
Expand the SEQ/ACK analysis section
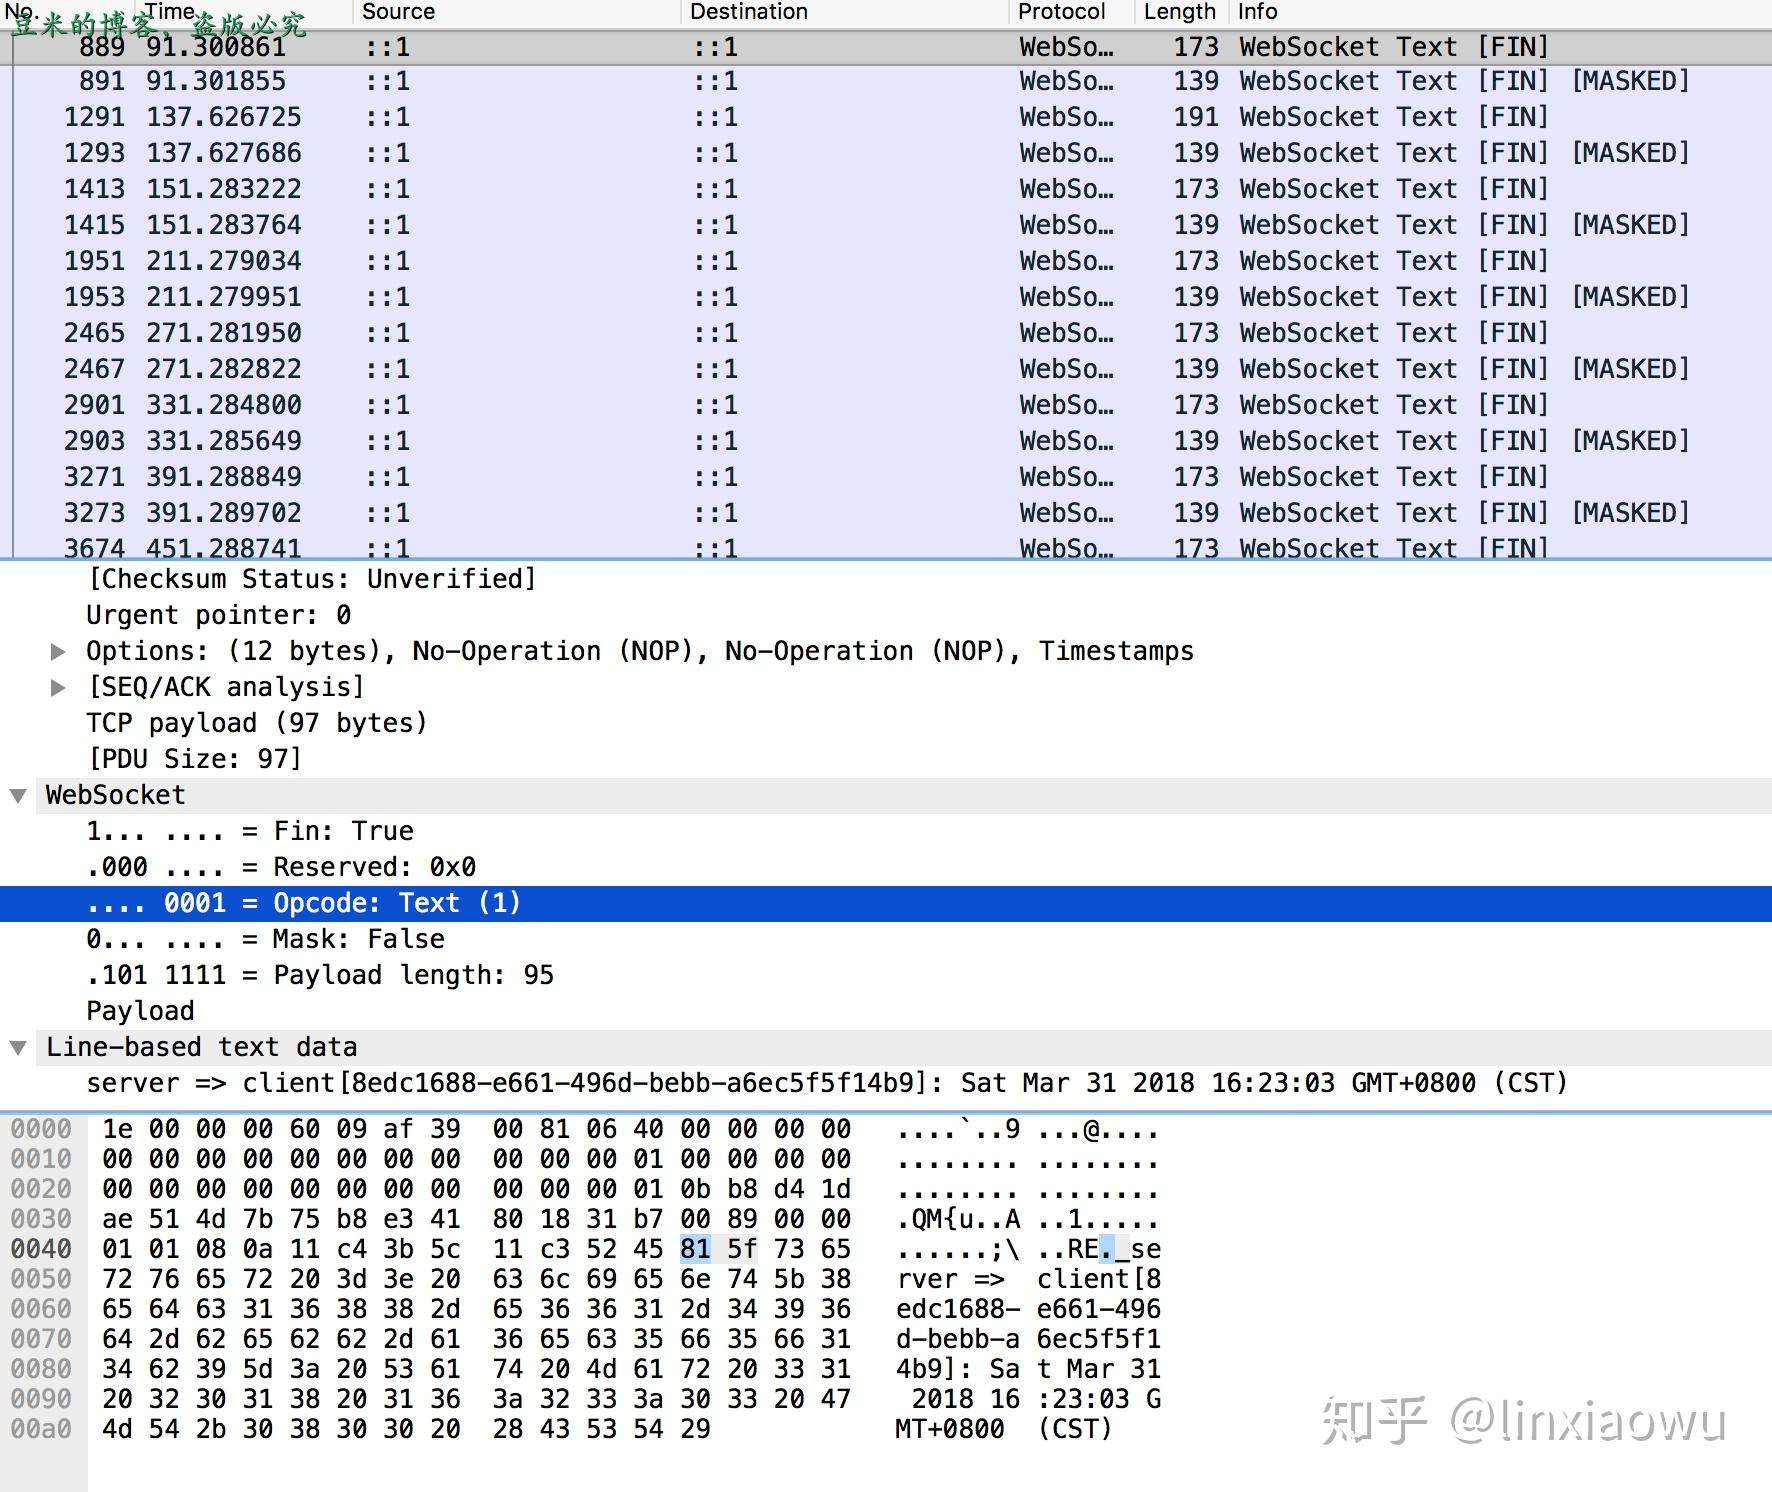(58, 686)
